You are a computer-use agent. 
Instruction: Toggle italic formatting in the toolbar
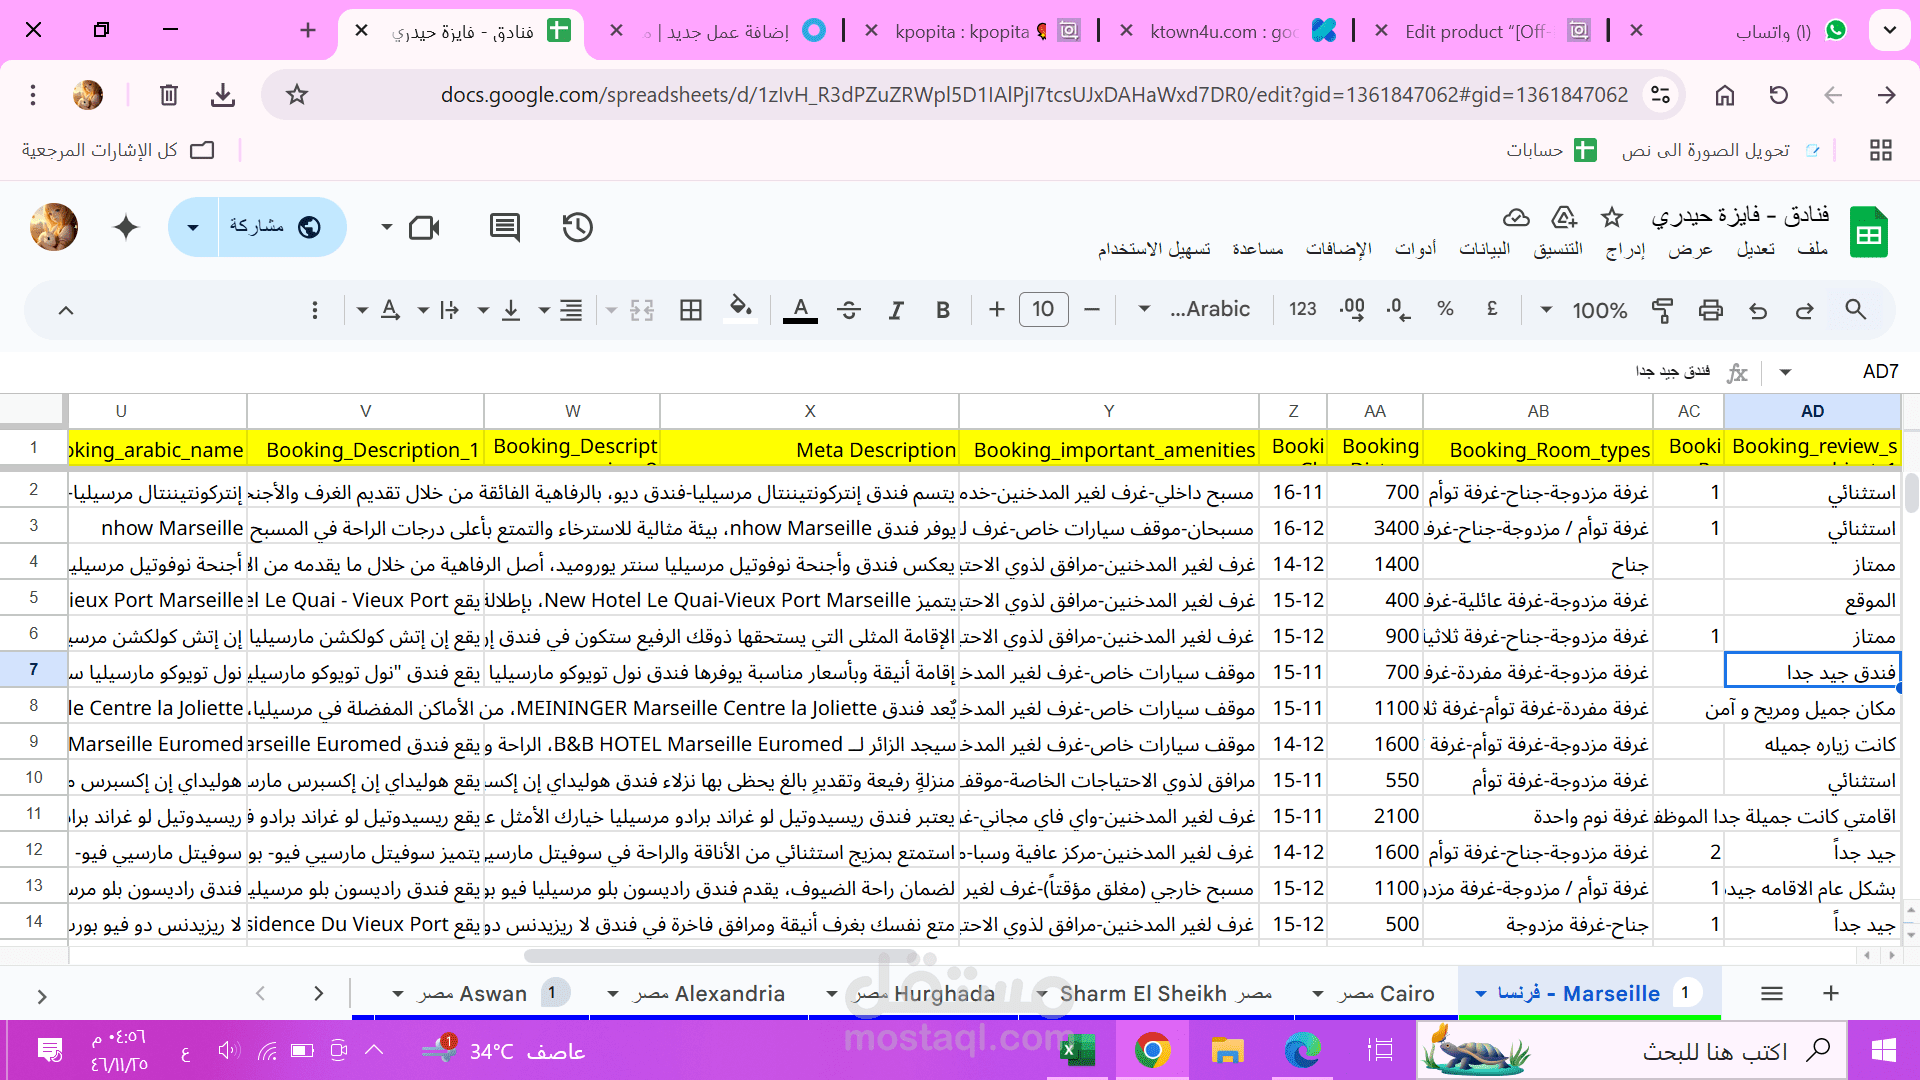point(896,310)
